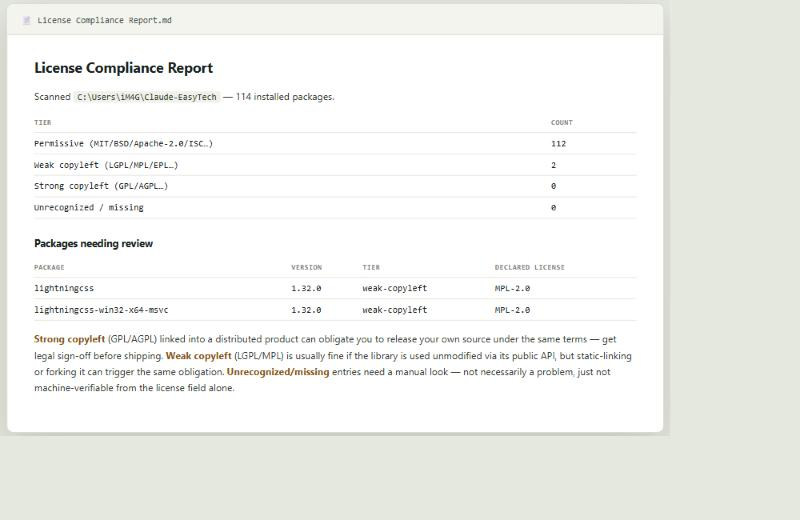
Task: Select the 'lightningcss-win32-x64-msvc' package name
Action: point(101,310)
